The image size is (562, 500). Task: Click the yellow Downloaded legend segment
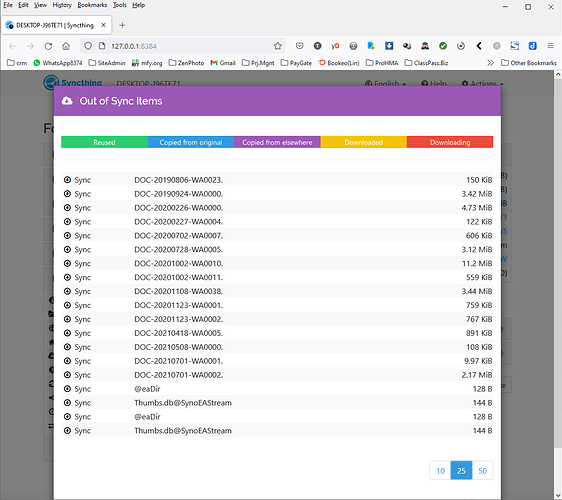(x=363, y=142)
